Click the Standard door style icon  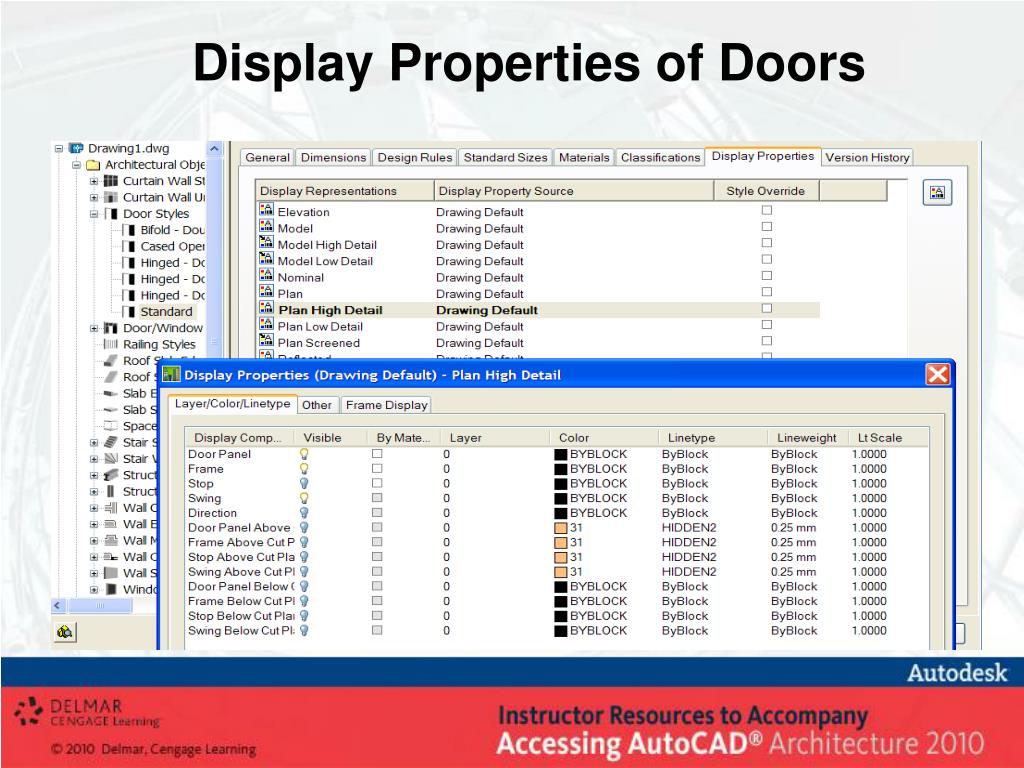pyautogui.click(x=129, y=312)
